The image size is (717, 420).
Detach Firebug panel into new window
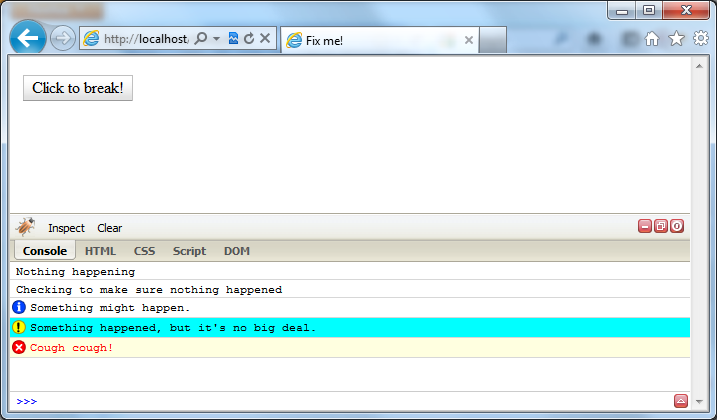(661, 227)
